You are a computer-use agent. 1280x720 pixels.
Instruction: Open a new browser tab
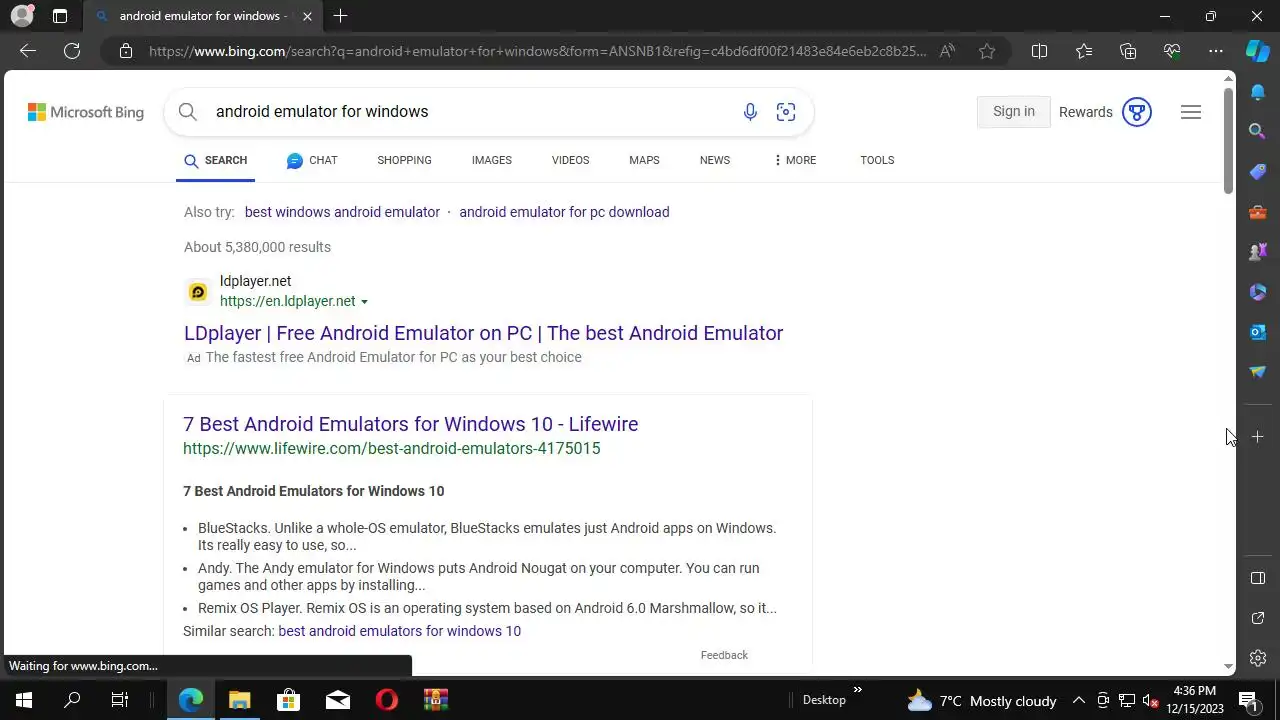340,16
